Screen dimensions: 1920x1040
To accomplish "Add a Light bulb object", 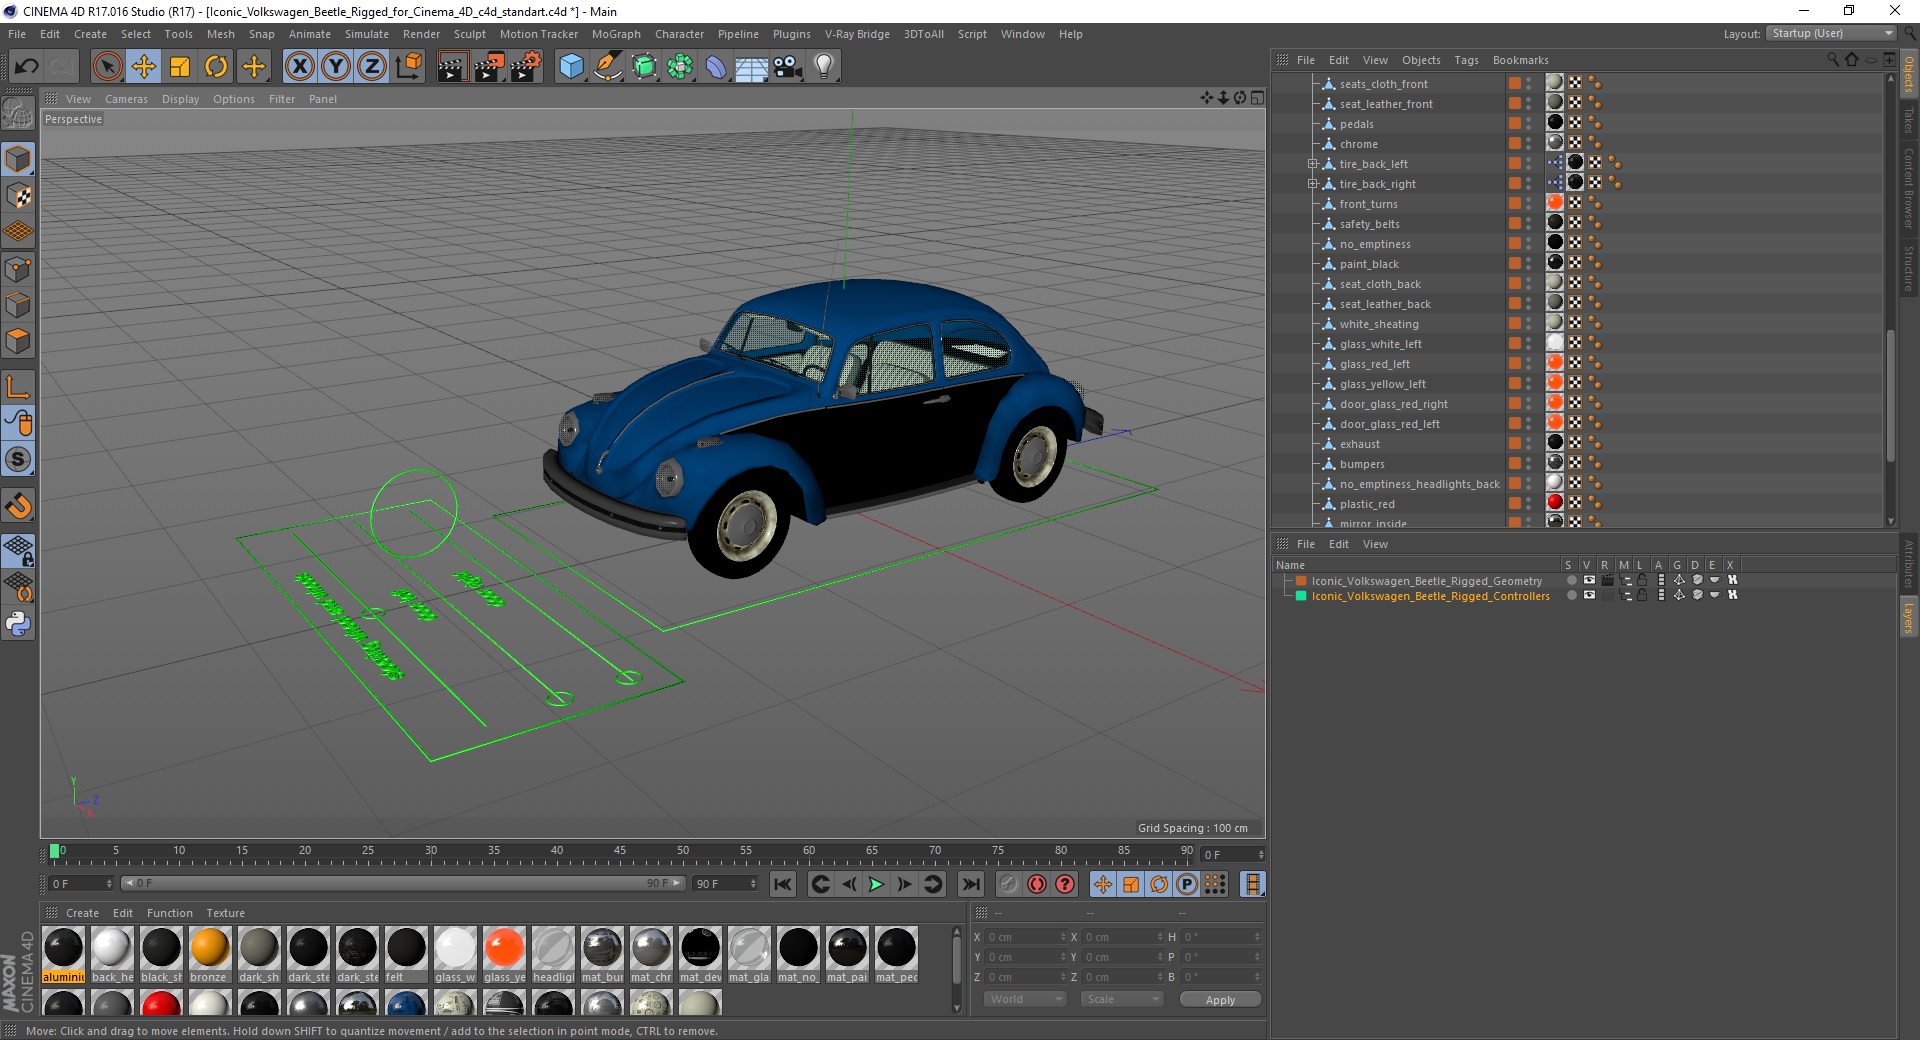I will coord(824,67).
